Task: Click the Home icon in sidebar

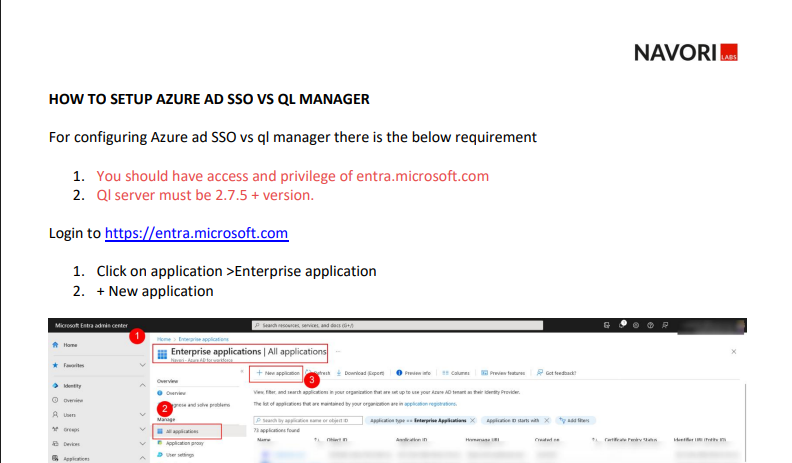Action: (x=55, y=345)
